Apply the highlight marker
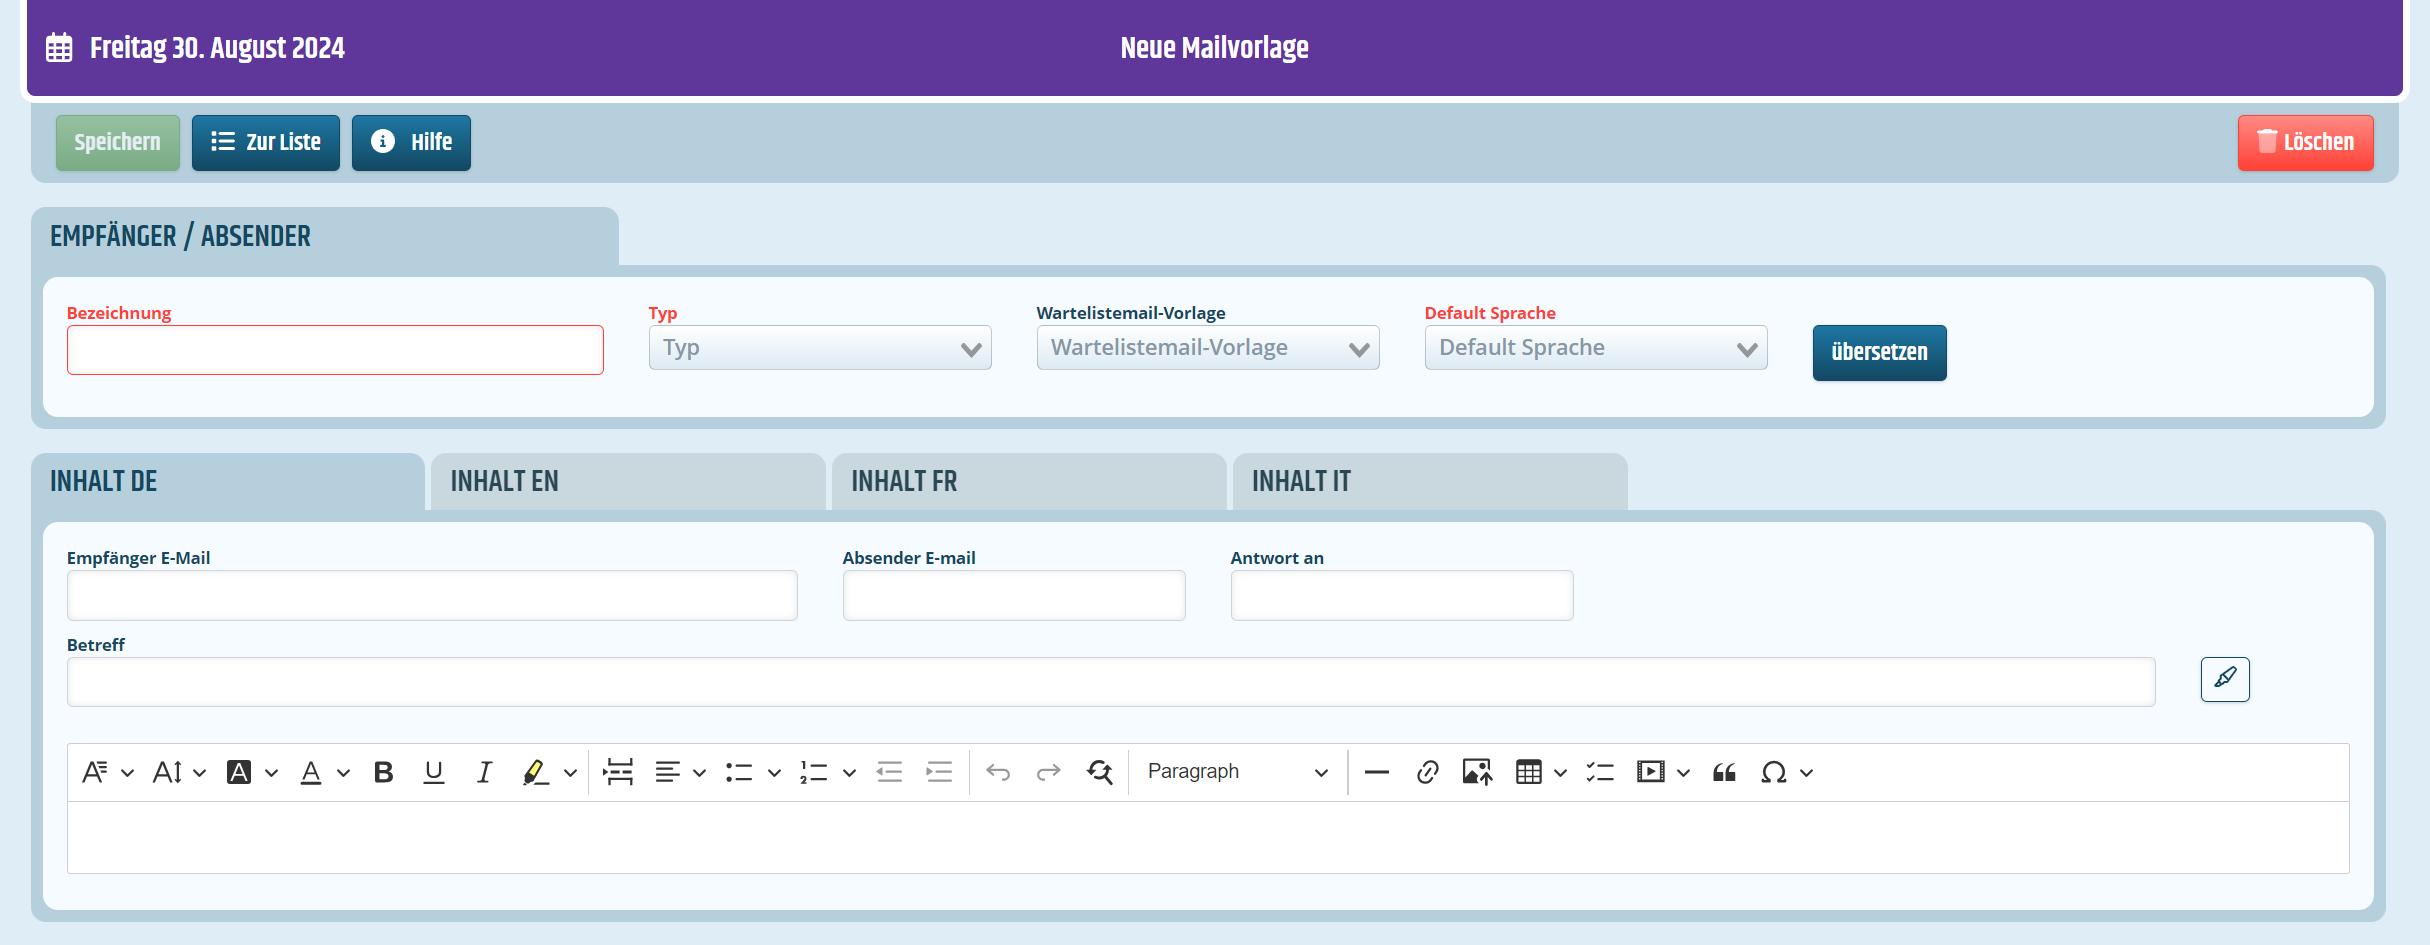 535,772
